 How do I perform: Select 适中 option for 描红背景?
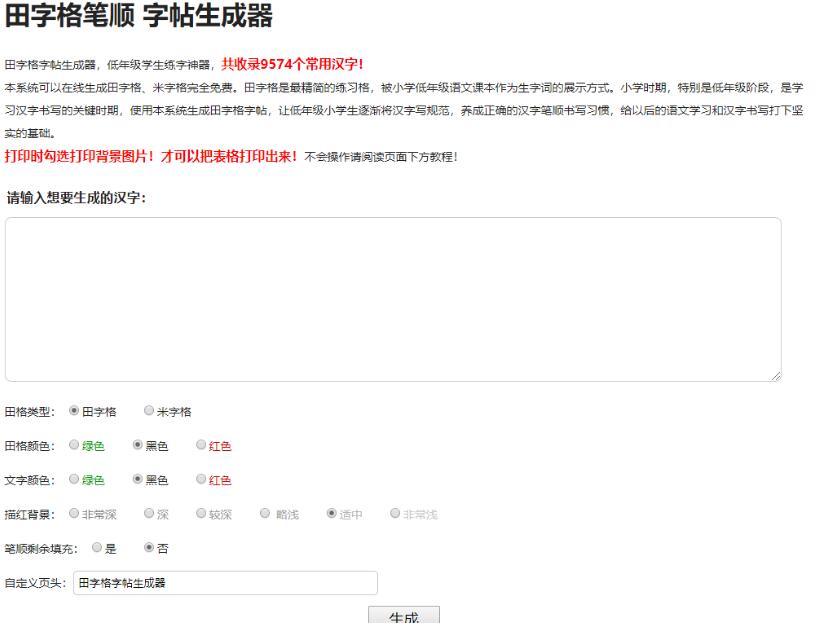(331, 514)
